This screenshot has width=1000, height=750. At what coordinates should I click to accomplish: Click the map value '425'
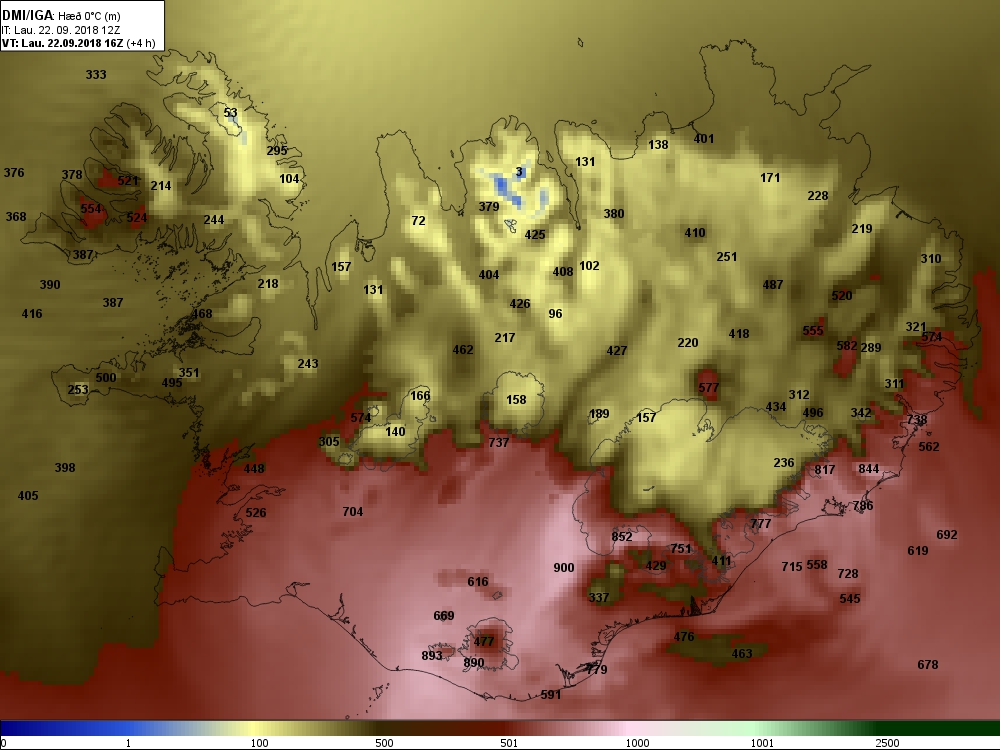tap(534, 235)
